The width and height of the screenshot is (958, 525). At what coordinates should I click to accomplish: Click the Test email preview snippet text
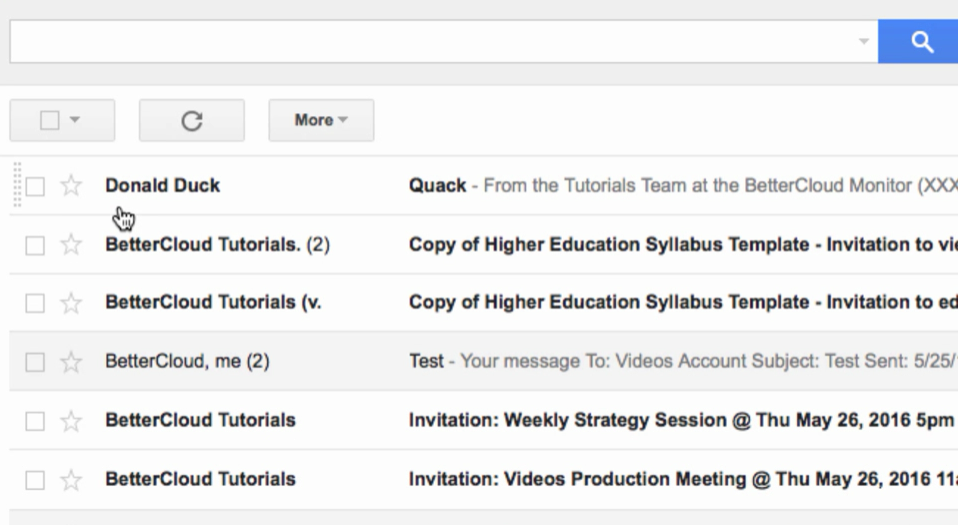coord(709,361)
